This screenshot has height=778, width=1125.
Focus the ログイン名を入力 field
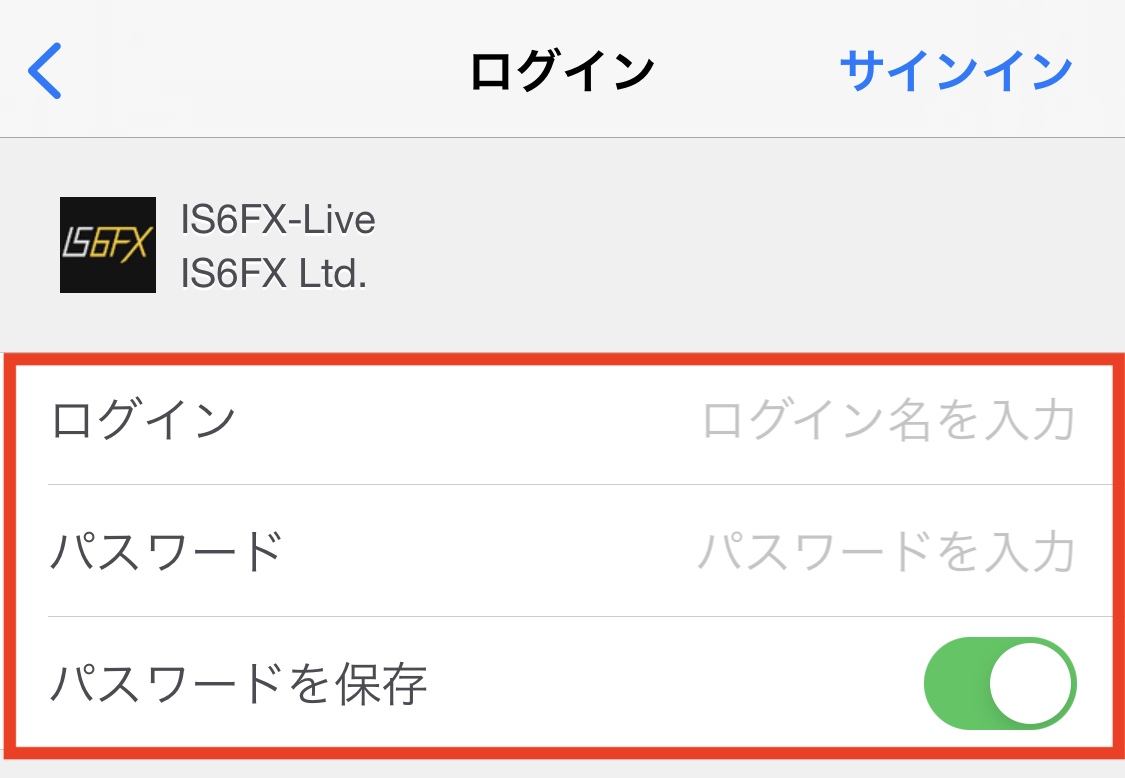click(888, 420)
